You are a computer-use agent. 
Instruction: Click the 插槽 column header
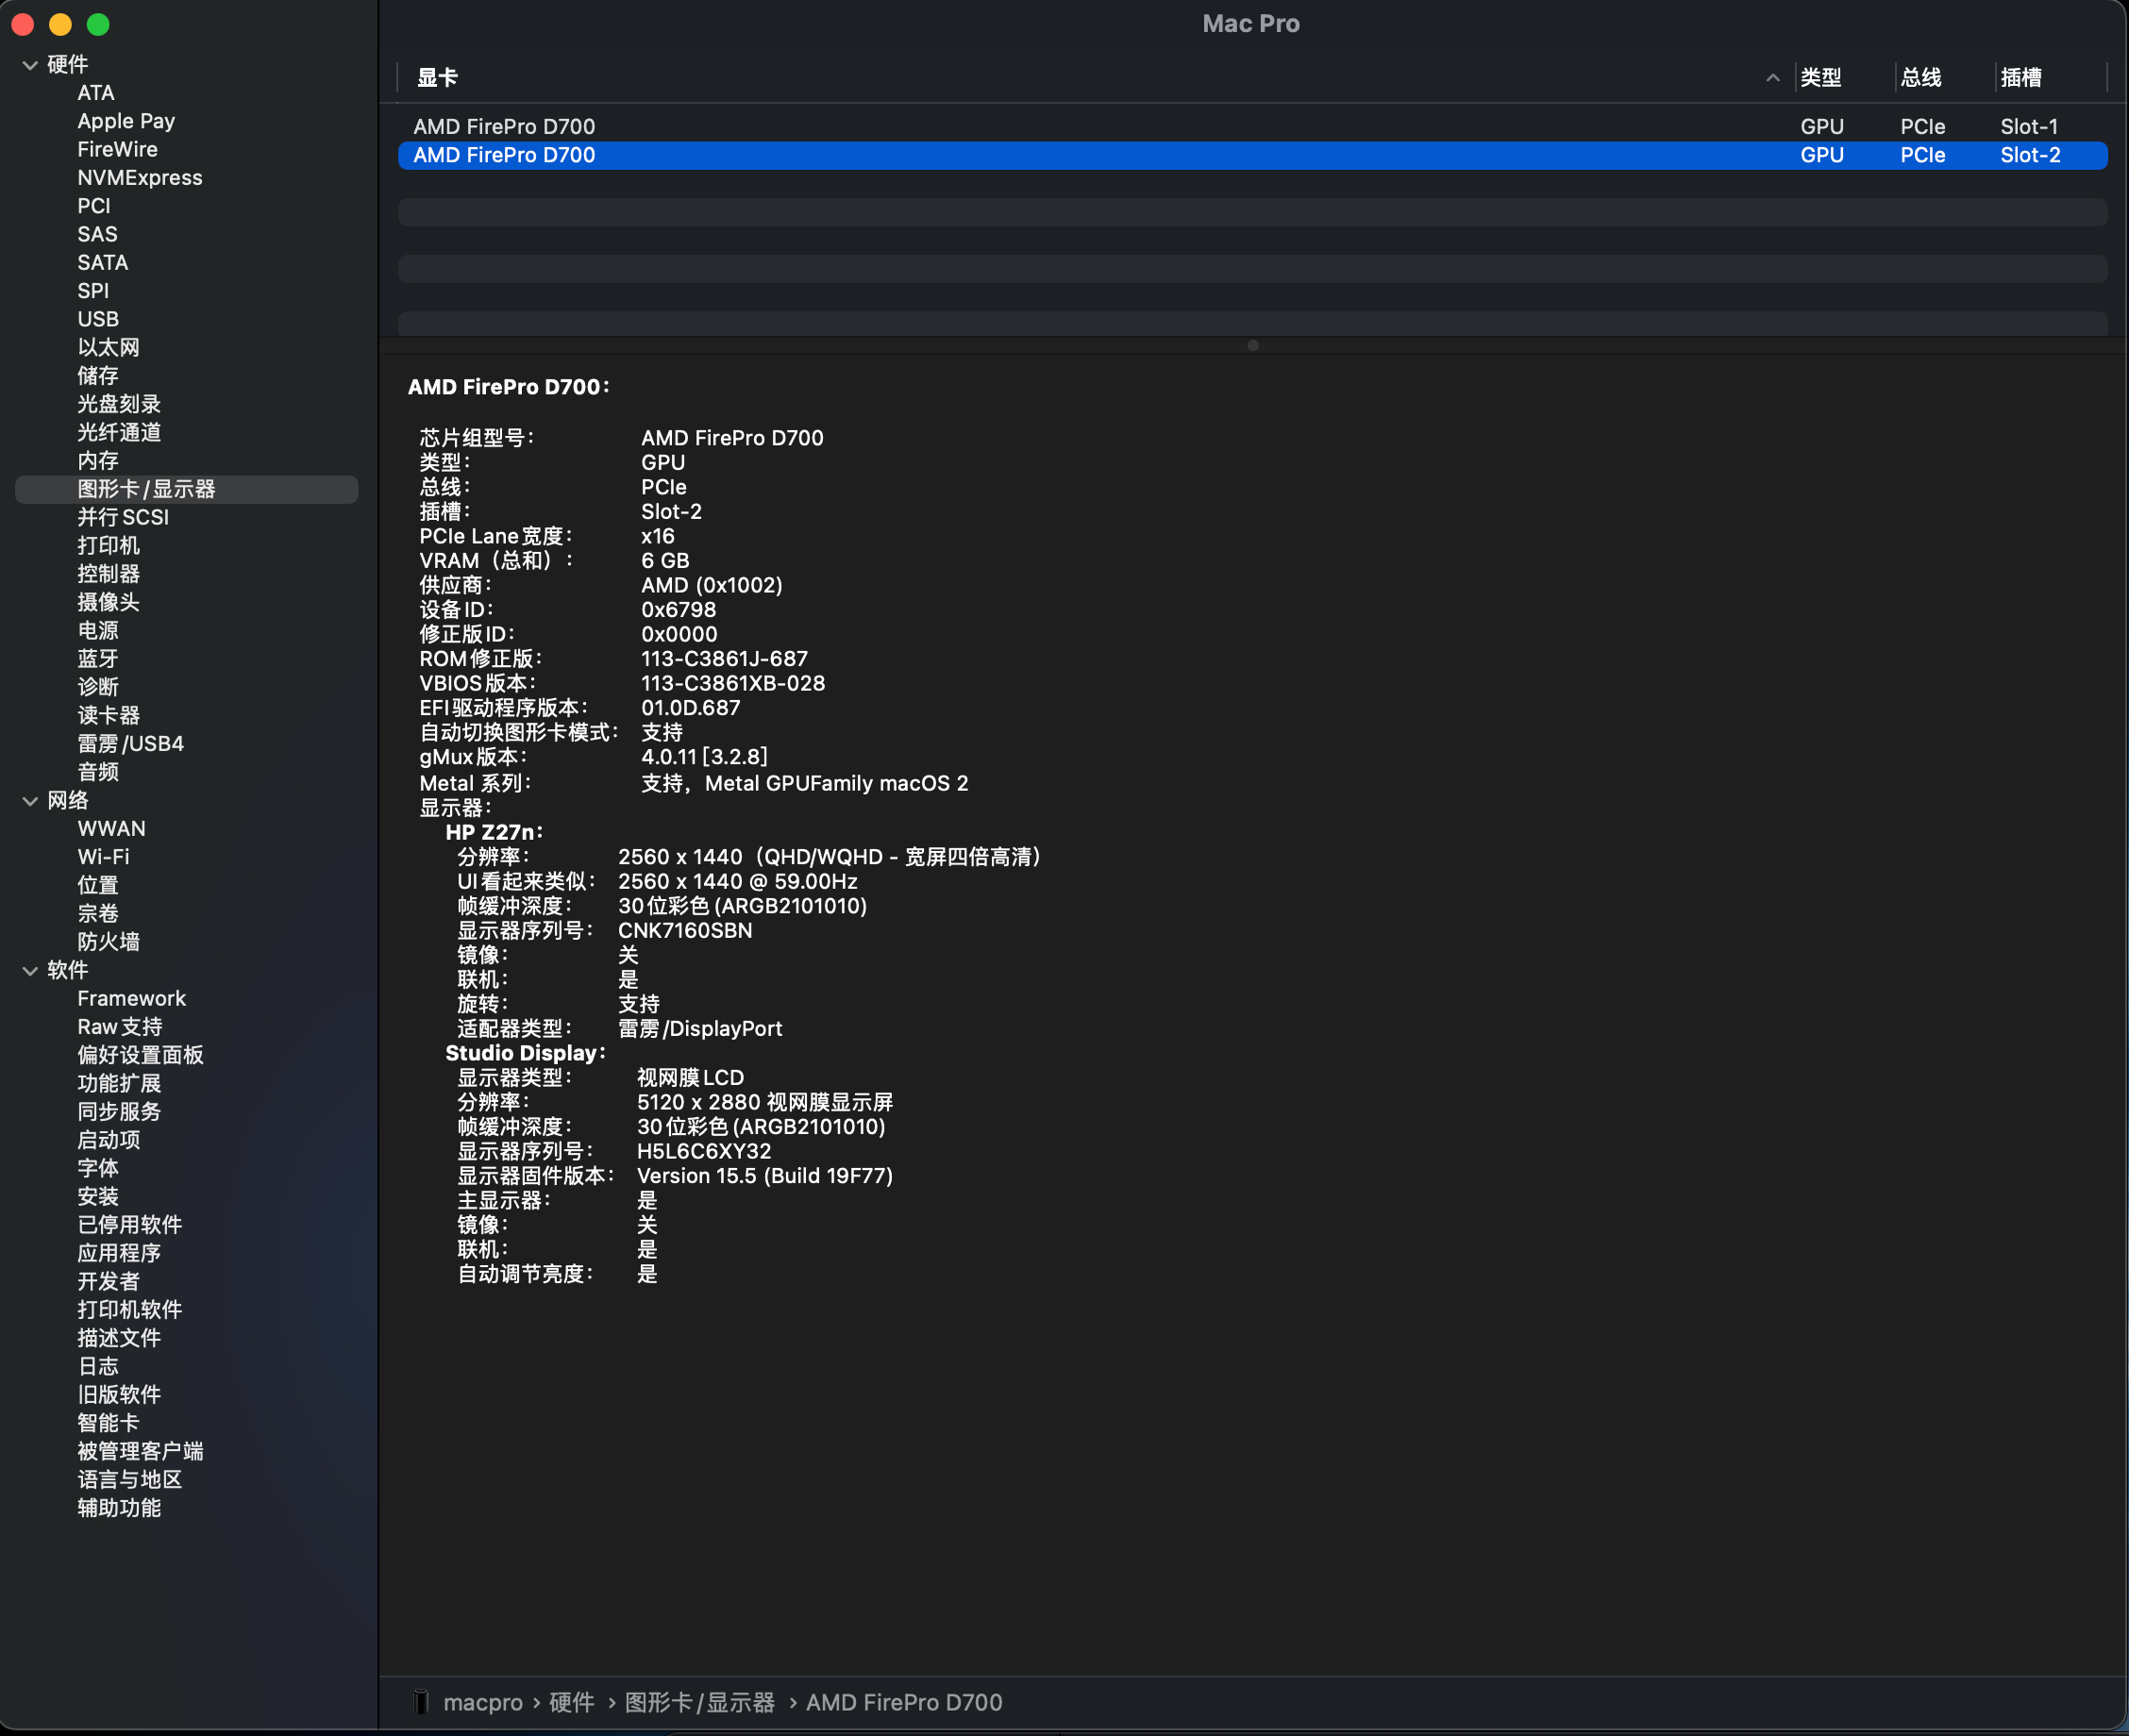click(2021, 78)
